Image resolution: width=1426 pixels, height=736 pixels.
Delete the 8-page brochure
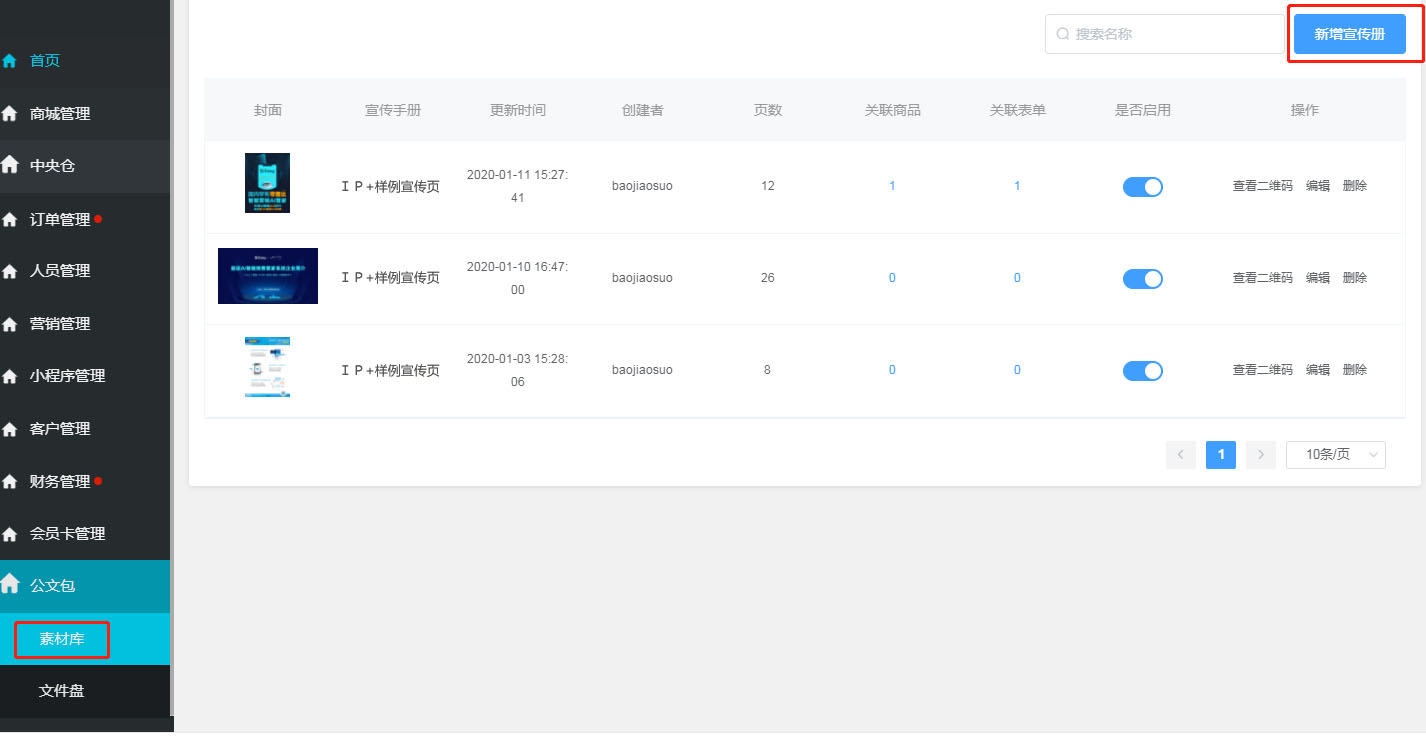click(x=1355, y=370)
